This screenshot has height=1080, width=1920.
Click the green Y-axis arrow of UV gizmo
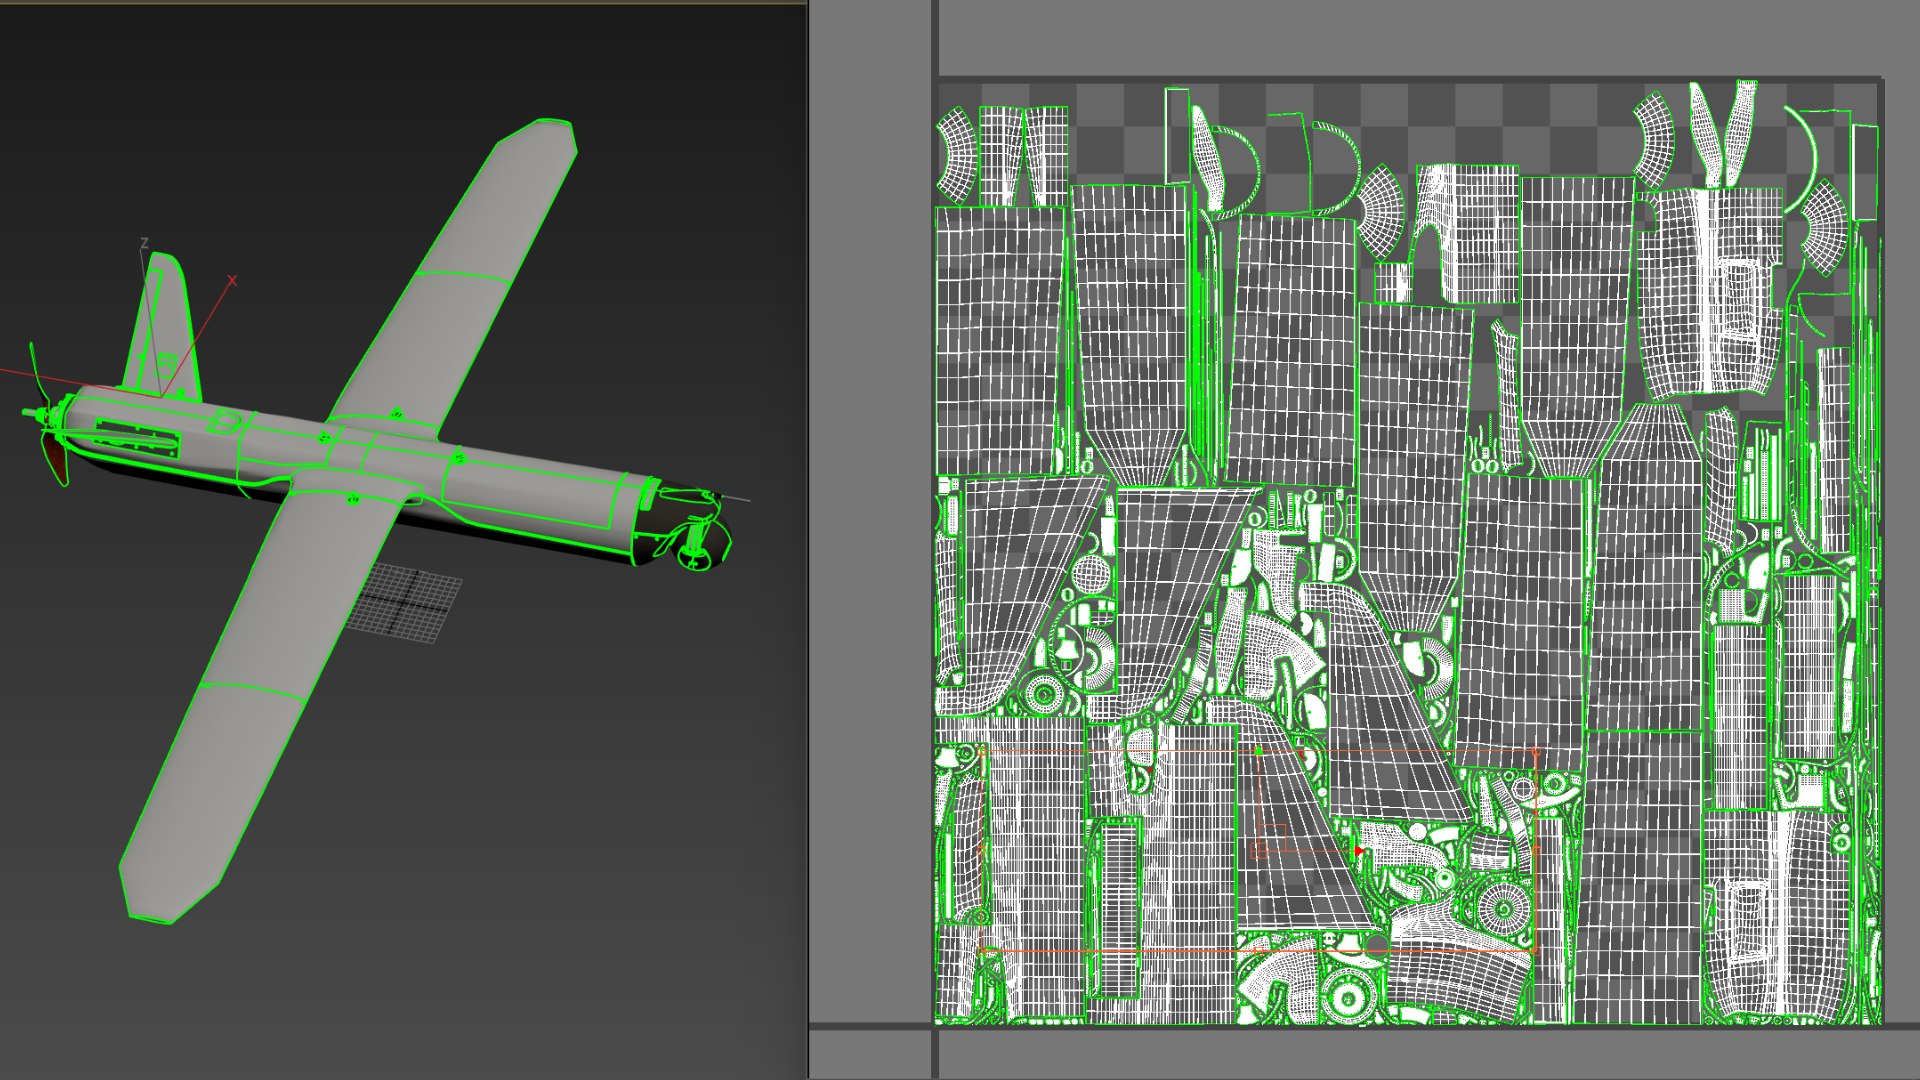coord(1259,749)
